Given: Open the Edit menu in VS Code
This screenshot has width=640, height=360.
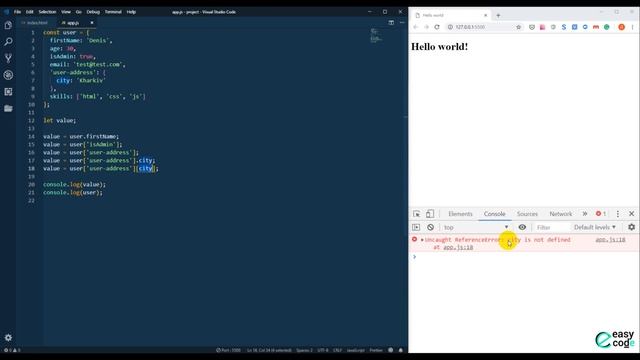Looking at the screenshot, I should (29, 12).
